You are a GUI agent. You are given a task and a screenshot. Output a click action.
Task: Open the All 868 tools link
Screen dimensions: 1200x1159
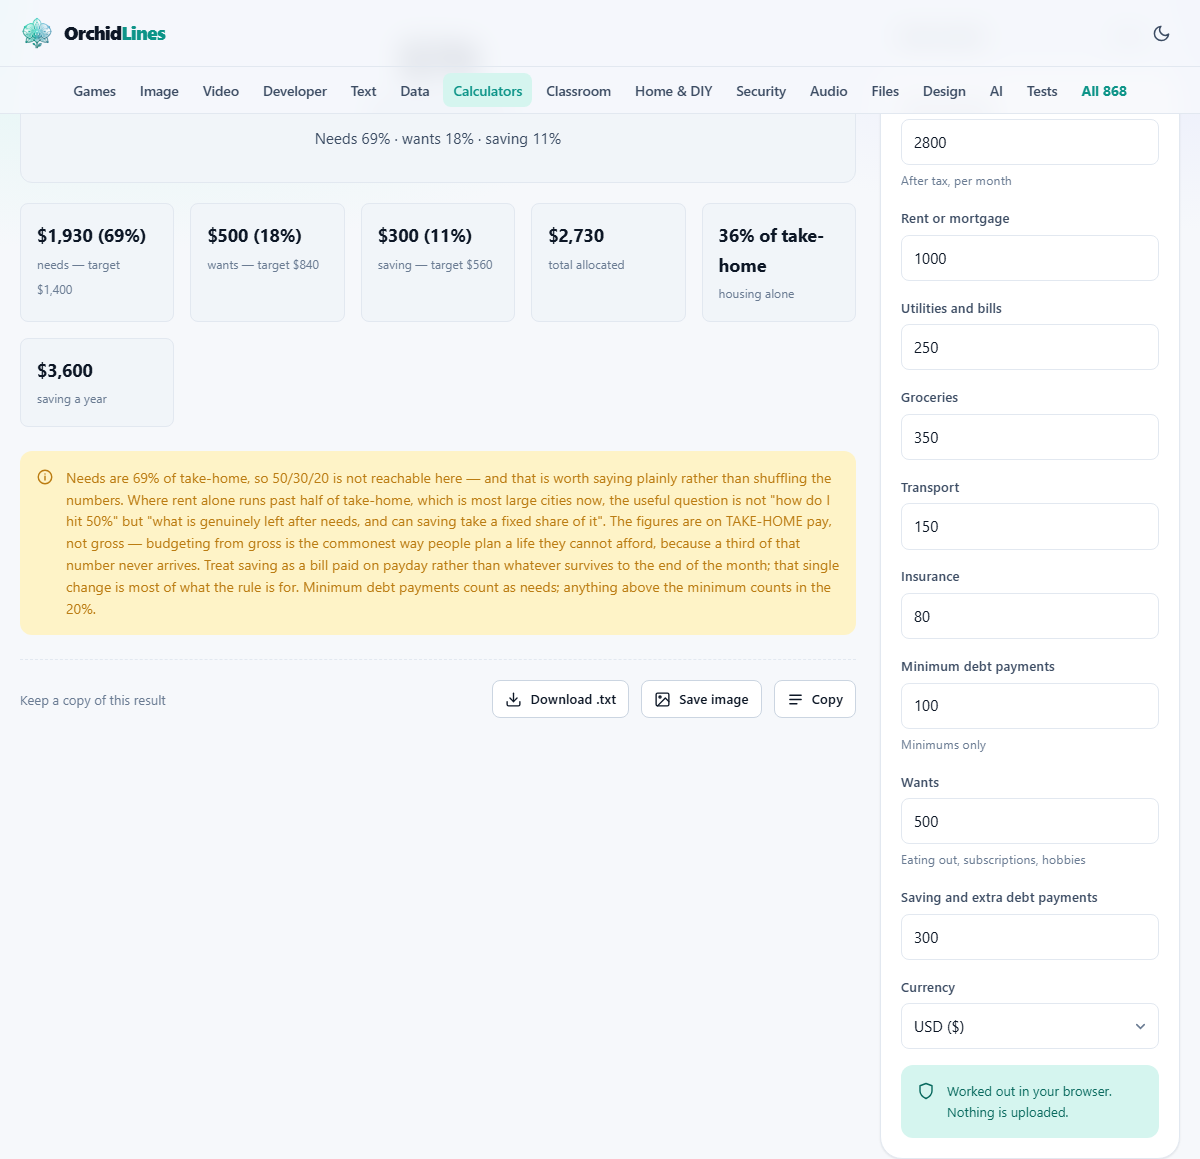click(x=1104, y=91)
